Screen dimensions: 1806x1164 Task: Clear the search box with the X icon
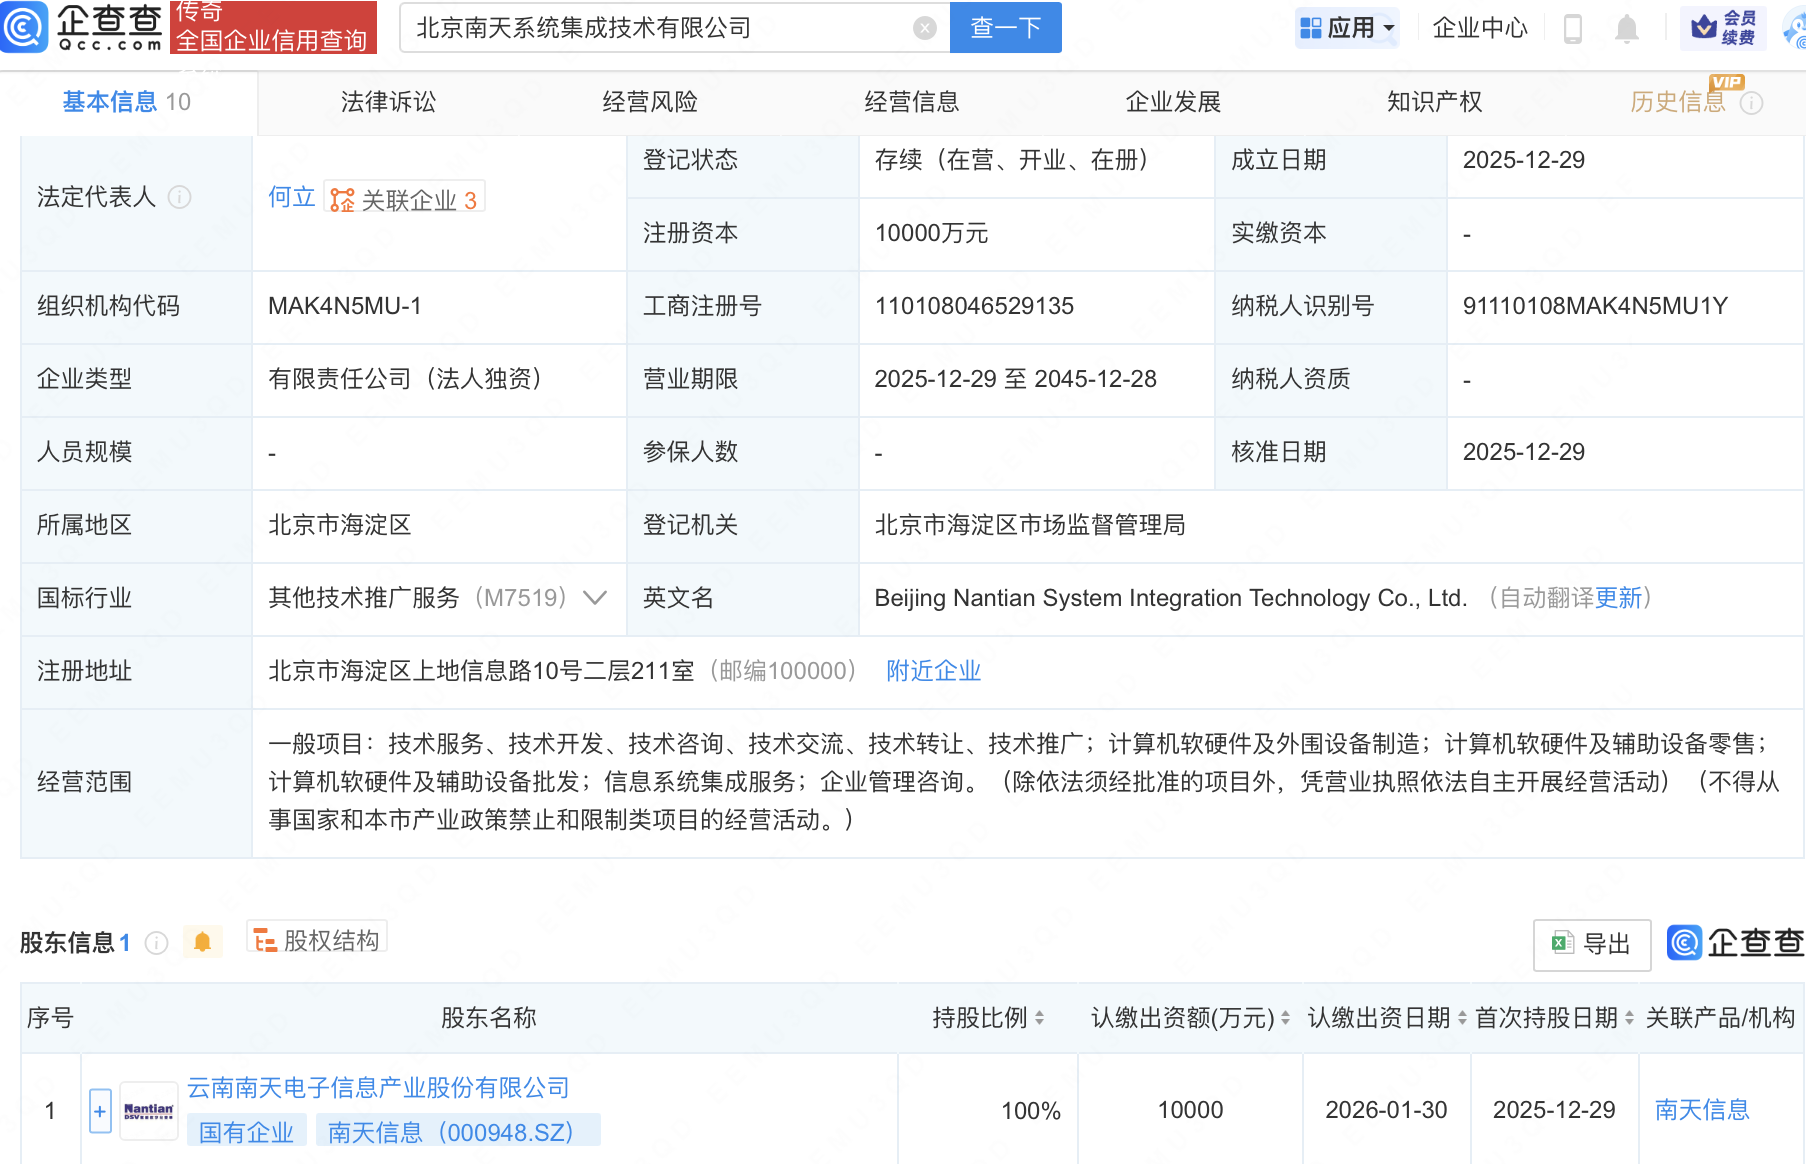(923, 27)
